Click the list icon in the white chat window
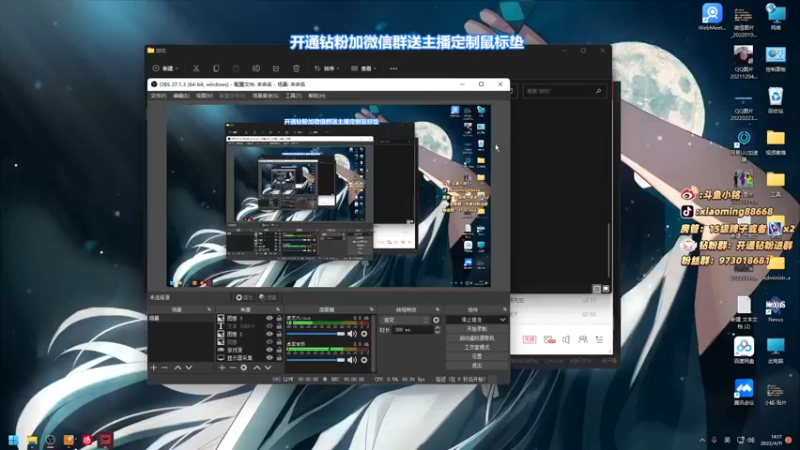 599,339
